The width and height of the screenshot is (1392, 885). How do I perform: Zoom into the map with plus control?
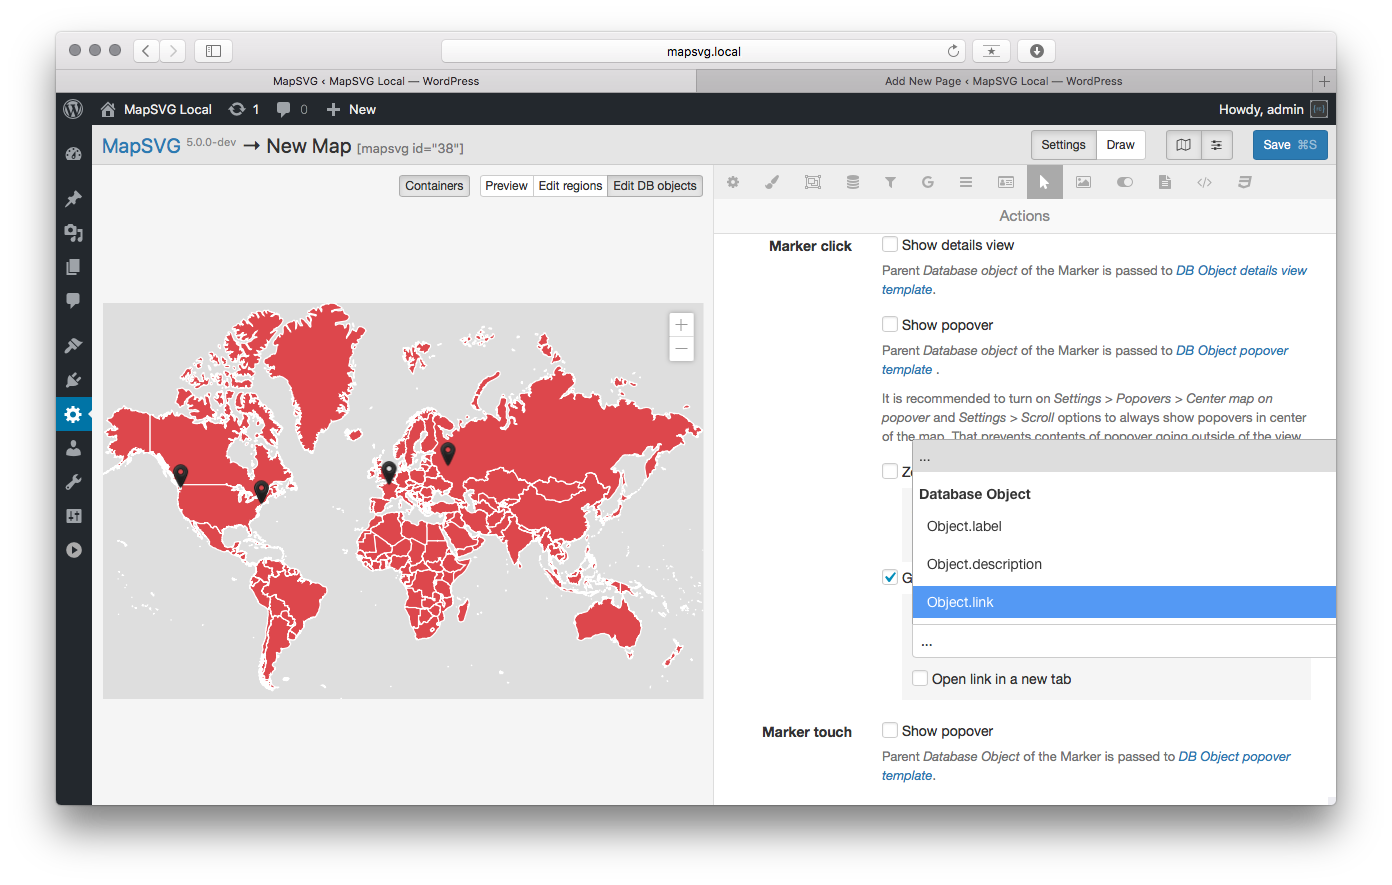[x=681, y=325]
